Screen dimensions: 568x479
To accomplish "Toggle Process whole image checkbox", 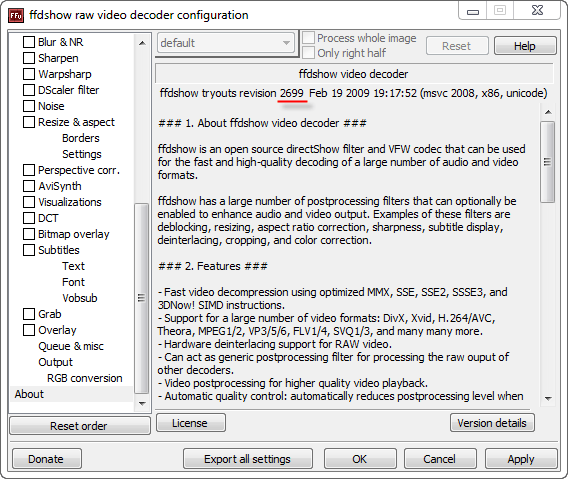I will click(x=308, y=38).
